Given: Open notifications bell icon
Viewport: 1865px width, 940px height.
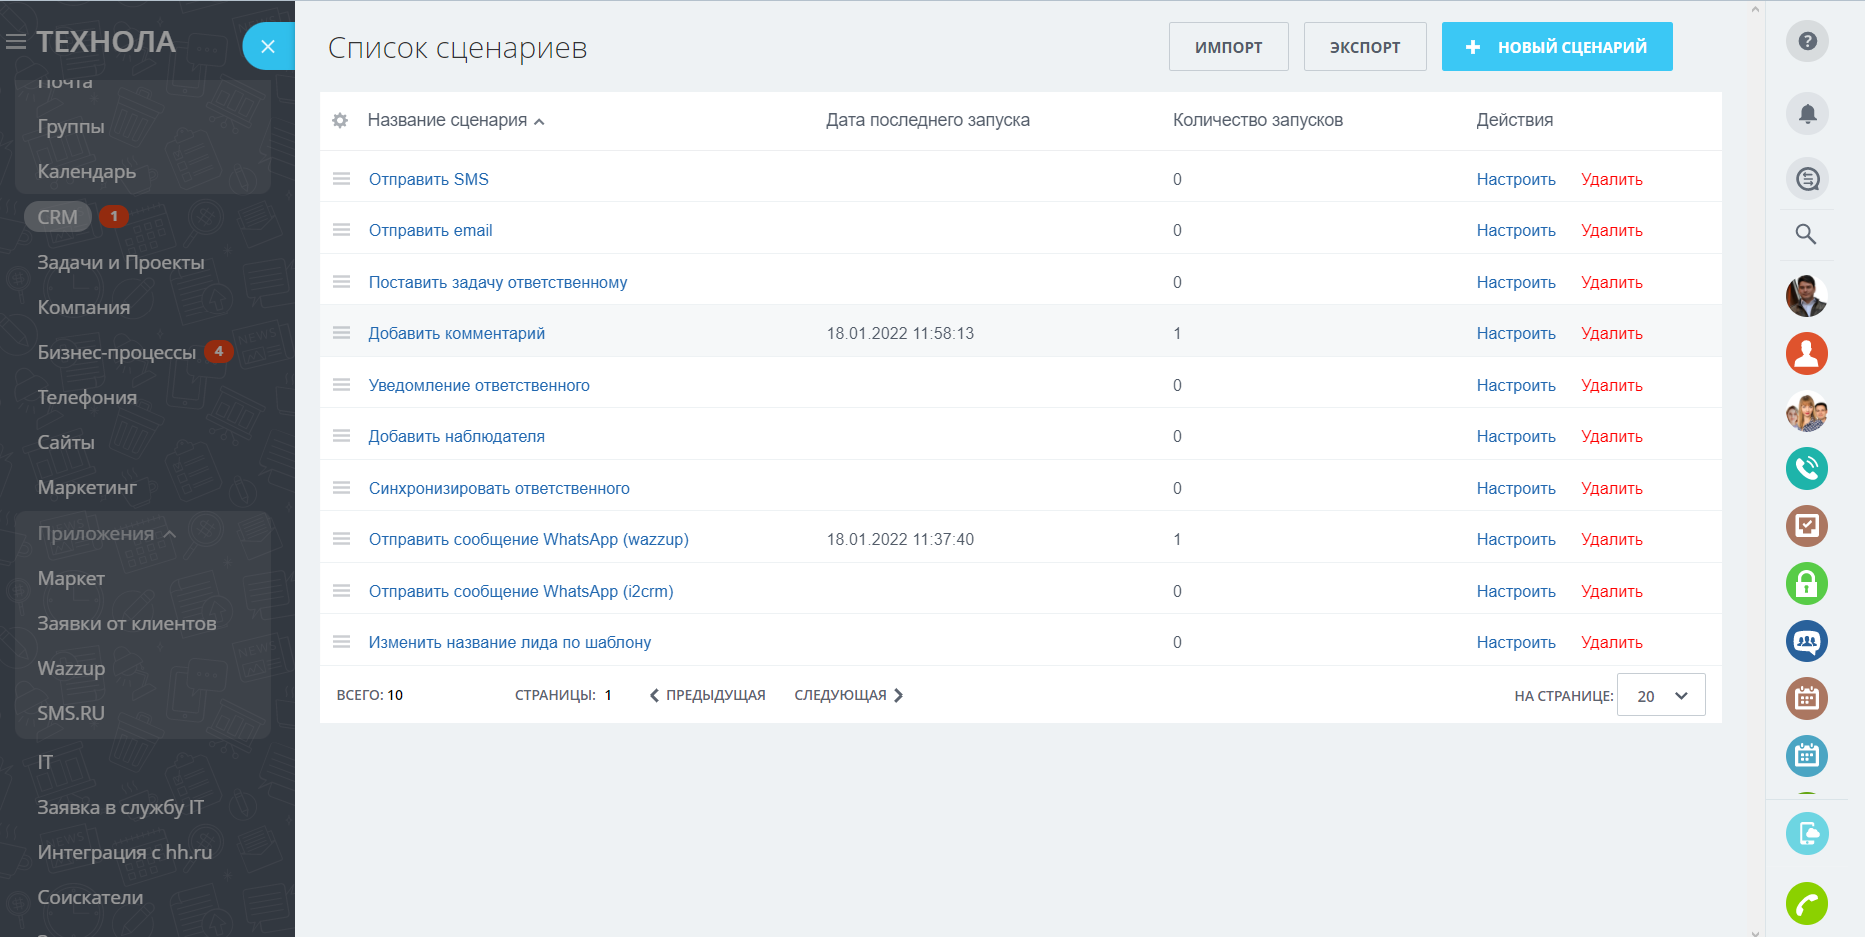Looking at the screenshot, I should [1806, 114].
